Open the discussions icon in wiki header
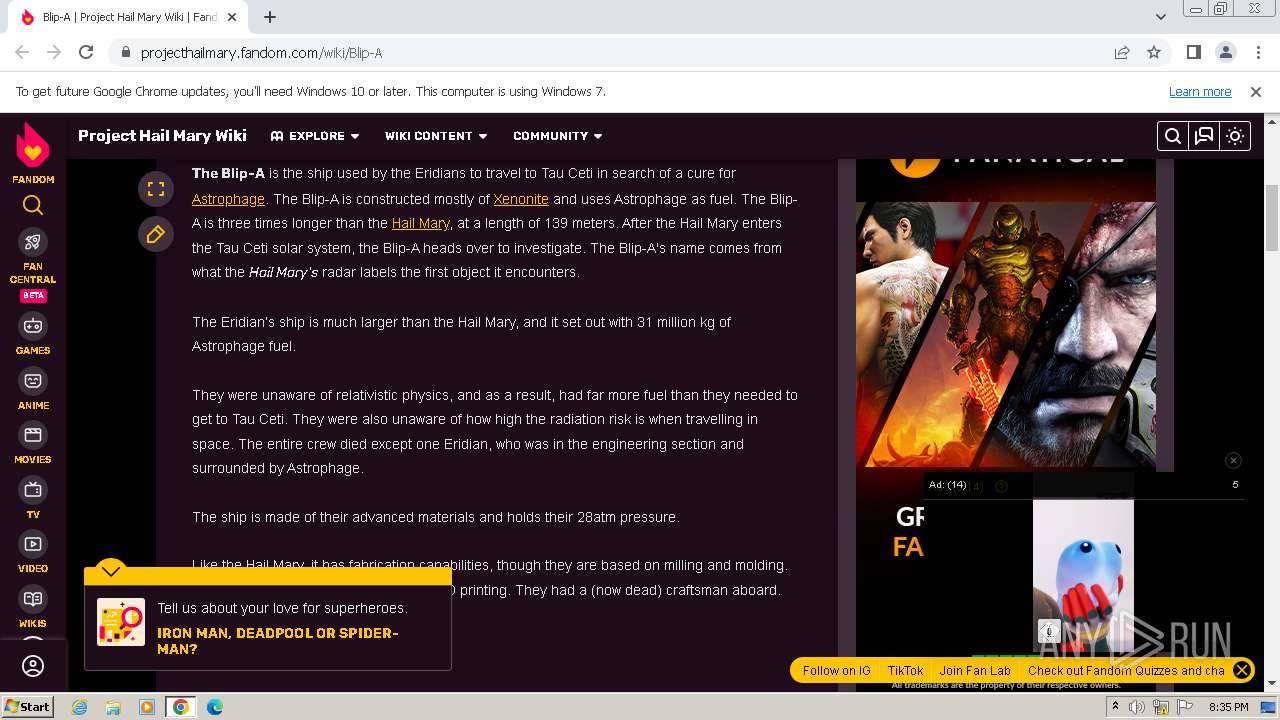 pos(1204,136)
